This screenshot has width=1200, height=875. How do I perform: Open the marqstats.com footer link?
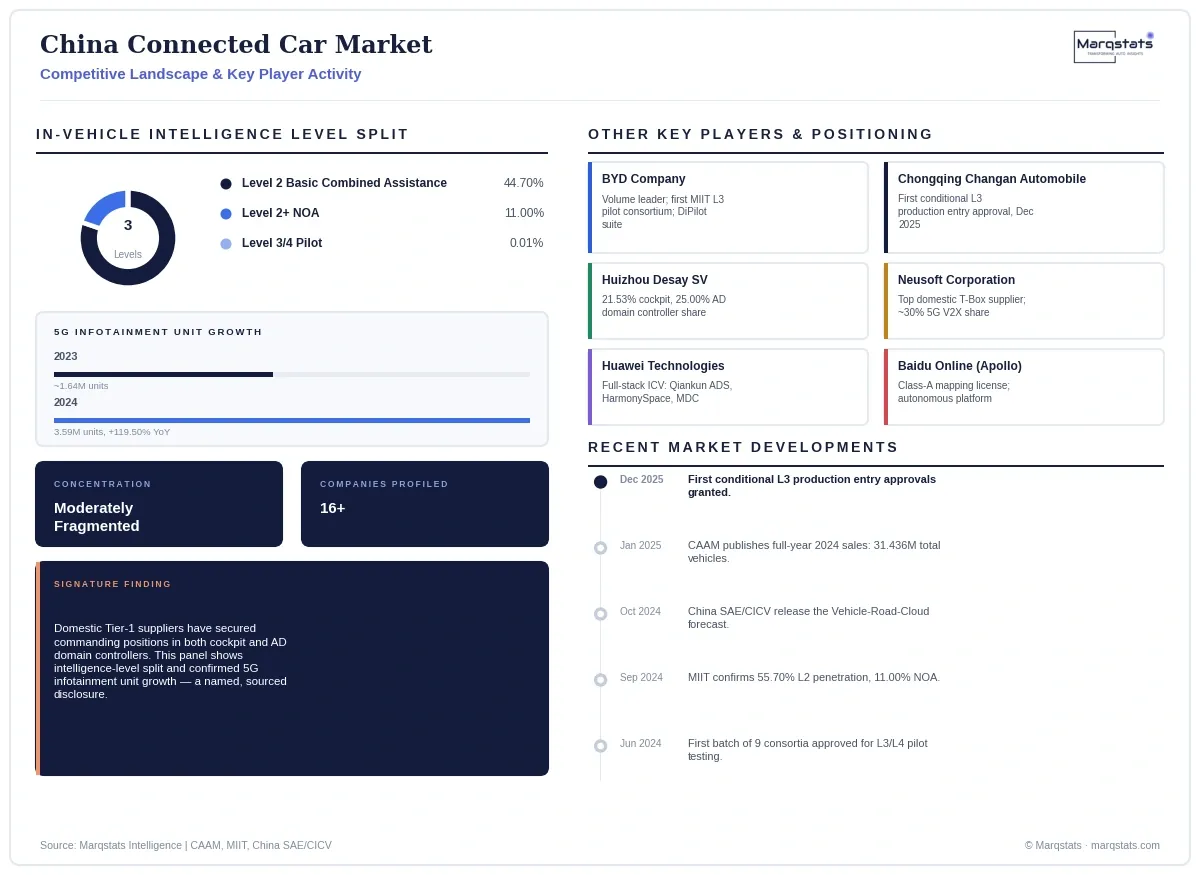tap(1125, 845)
